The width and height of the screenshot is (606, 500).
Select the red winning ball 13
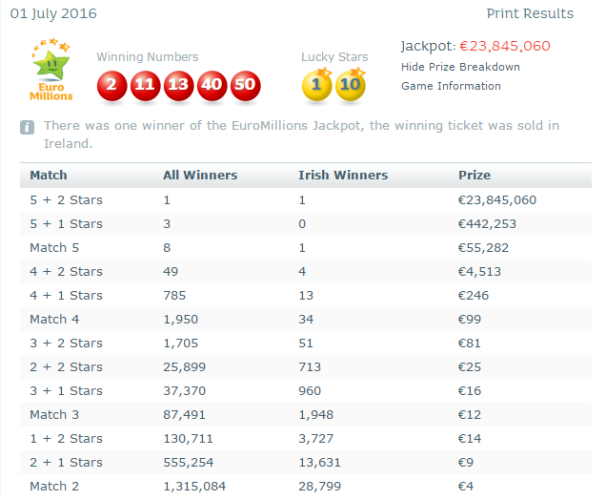178,85
